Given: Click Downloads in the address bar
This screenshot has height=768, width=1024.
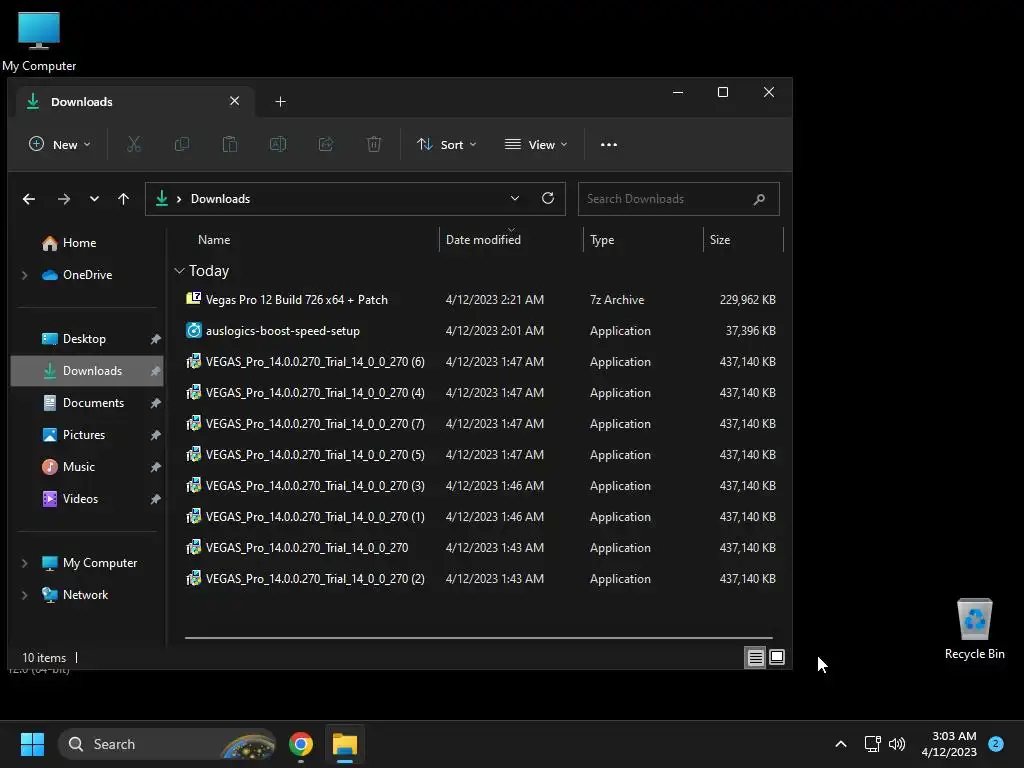Looking at the screenshot, I should tap(220, 199).
